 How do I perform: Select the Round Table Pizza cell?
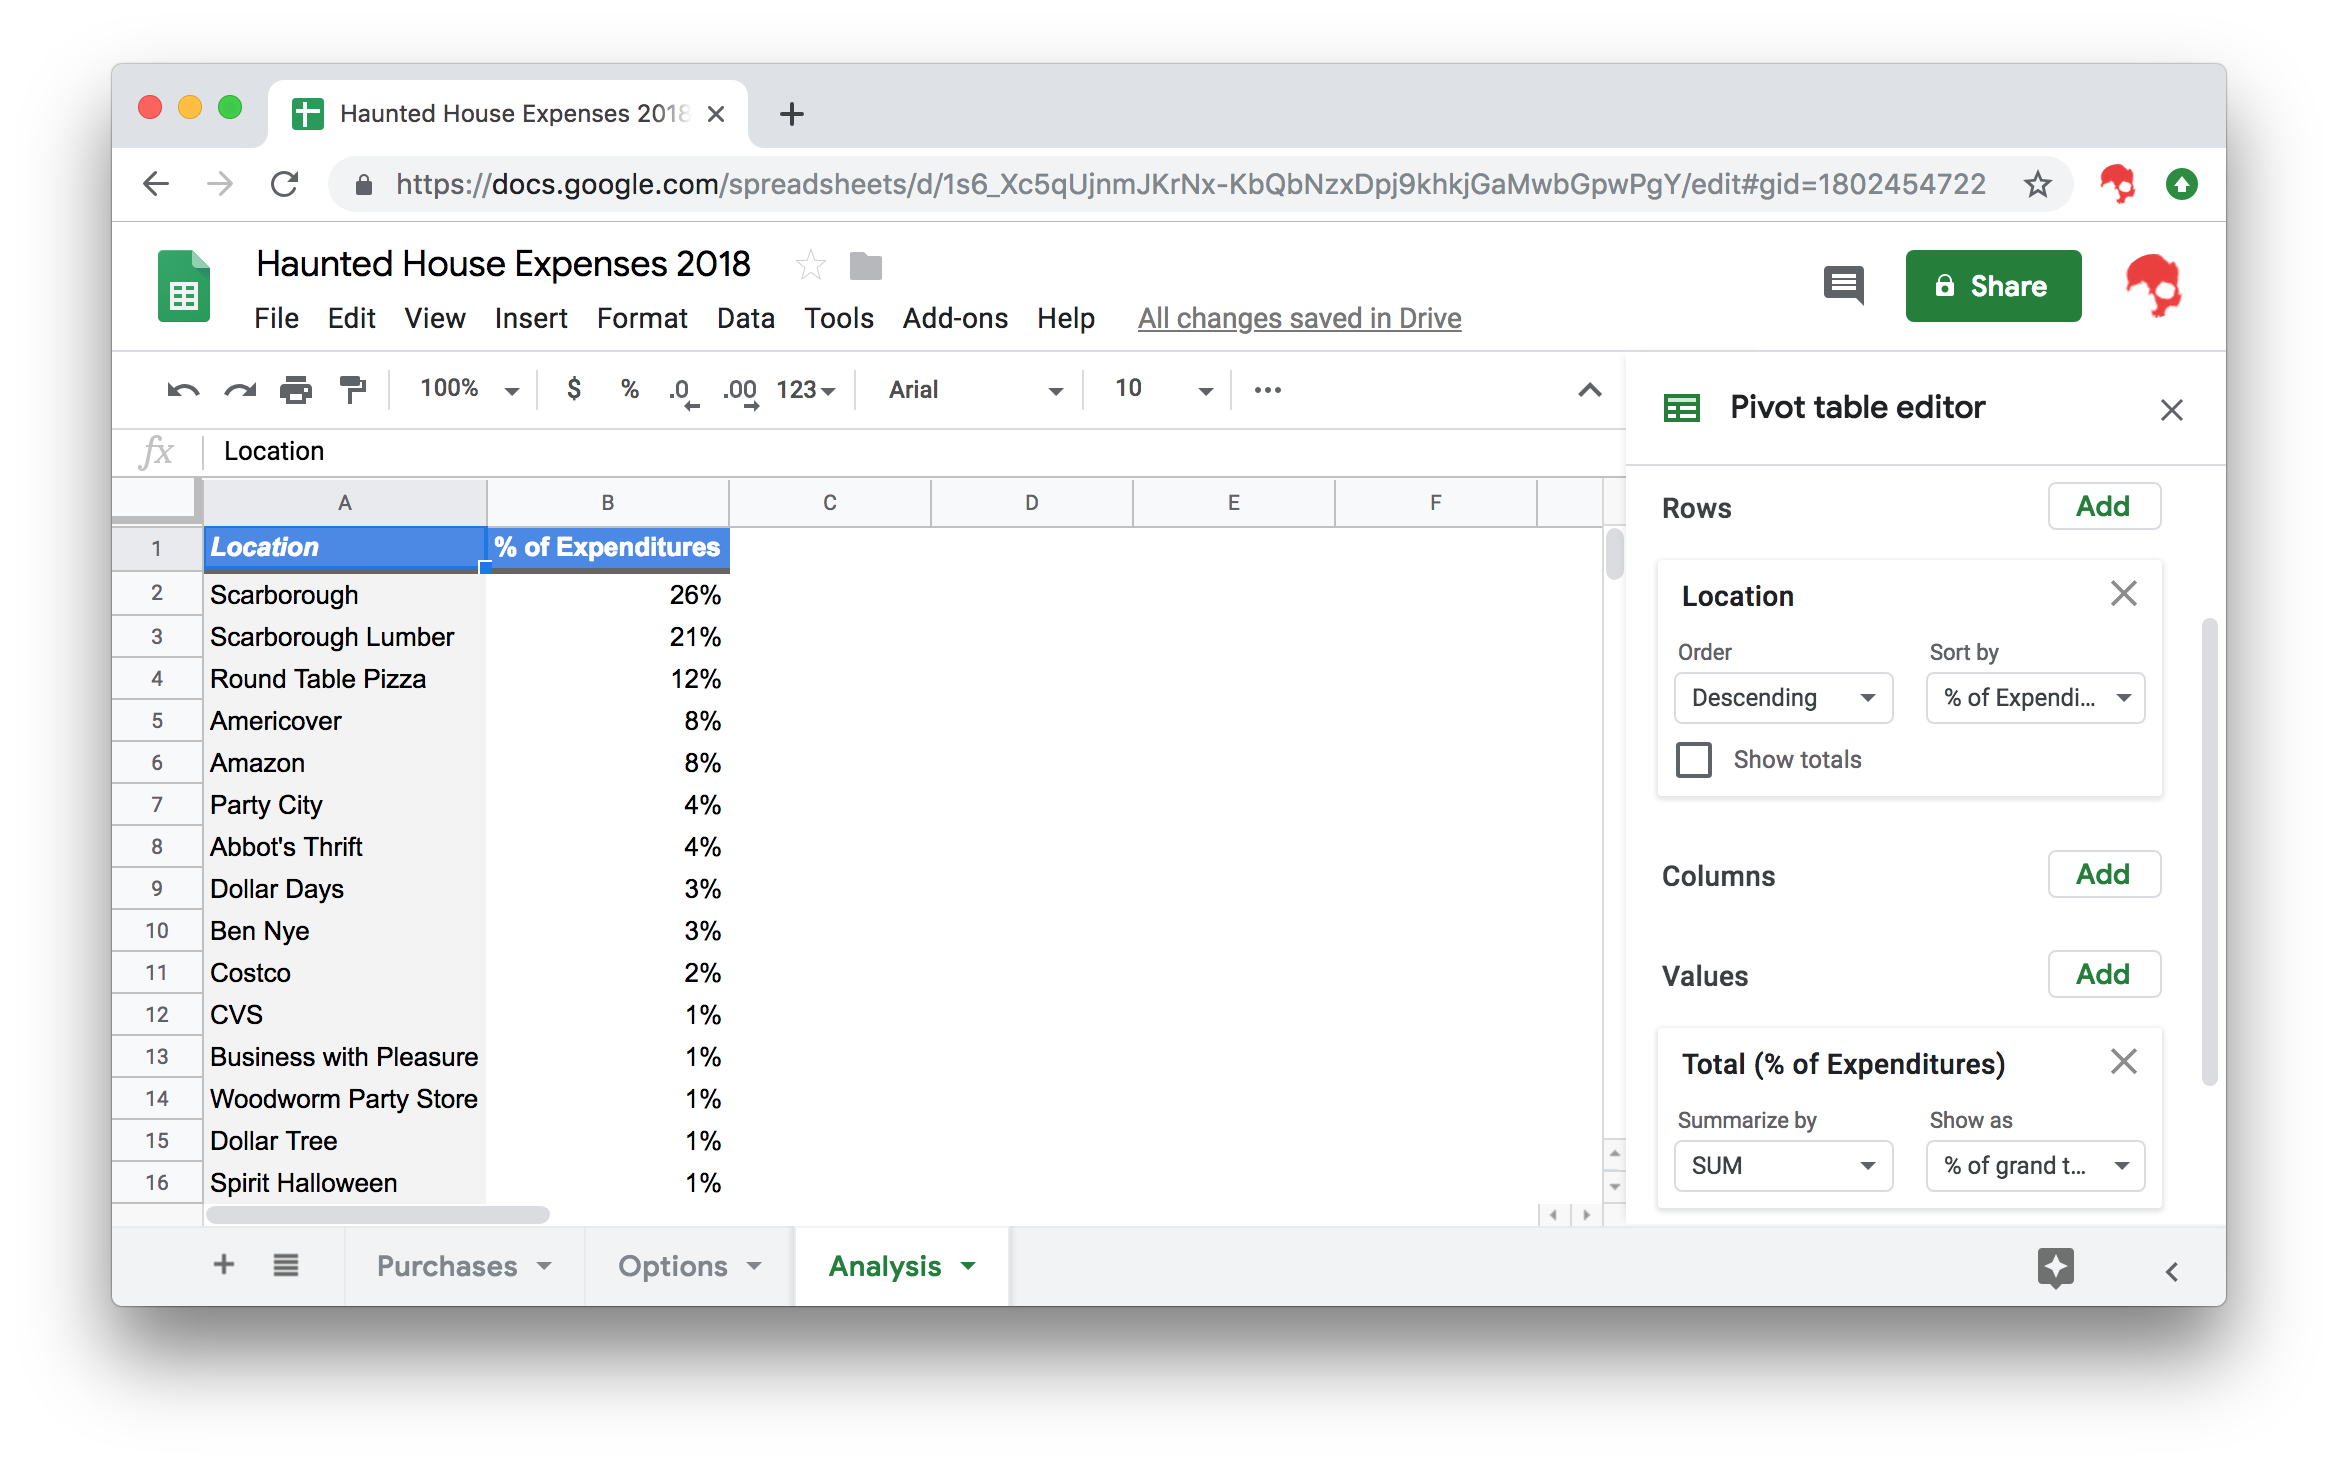(345, 679)
